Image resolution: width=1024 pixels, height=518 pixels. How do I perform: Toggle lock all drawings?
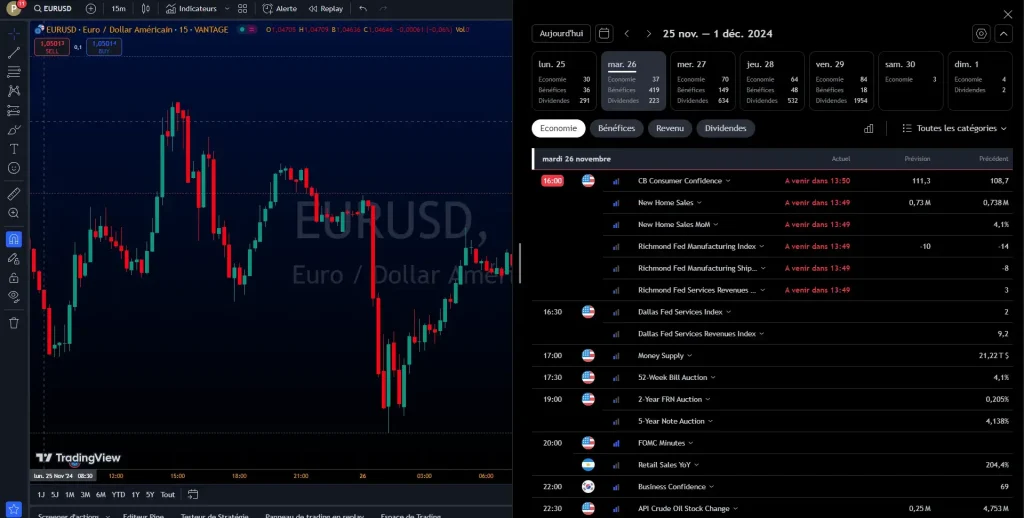(x=14, y=278)
